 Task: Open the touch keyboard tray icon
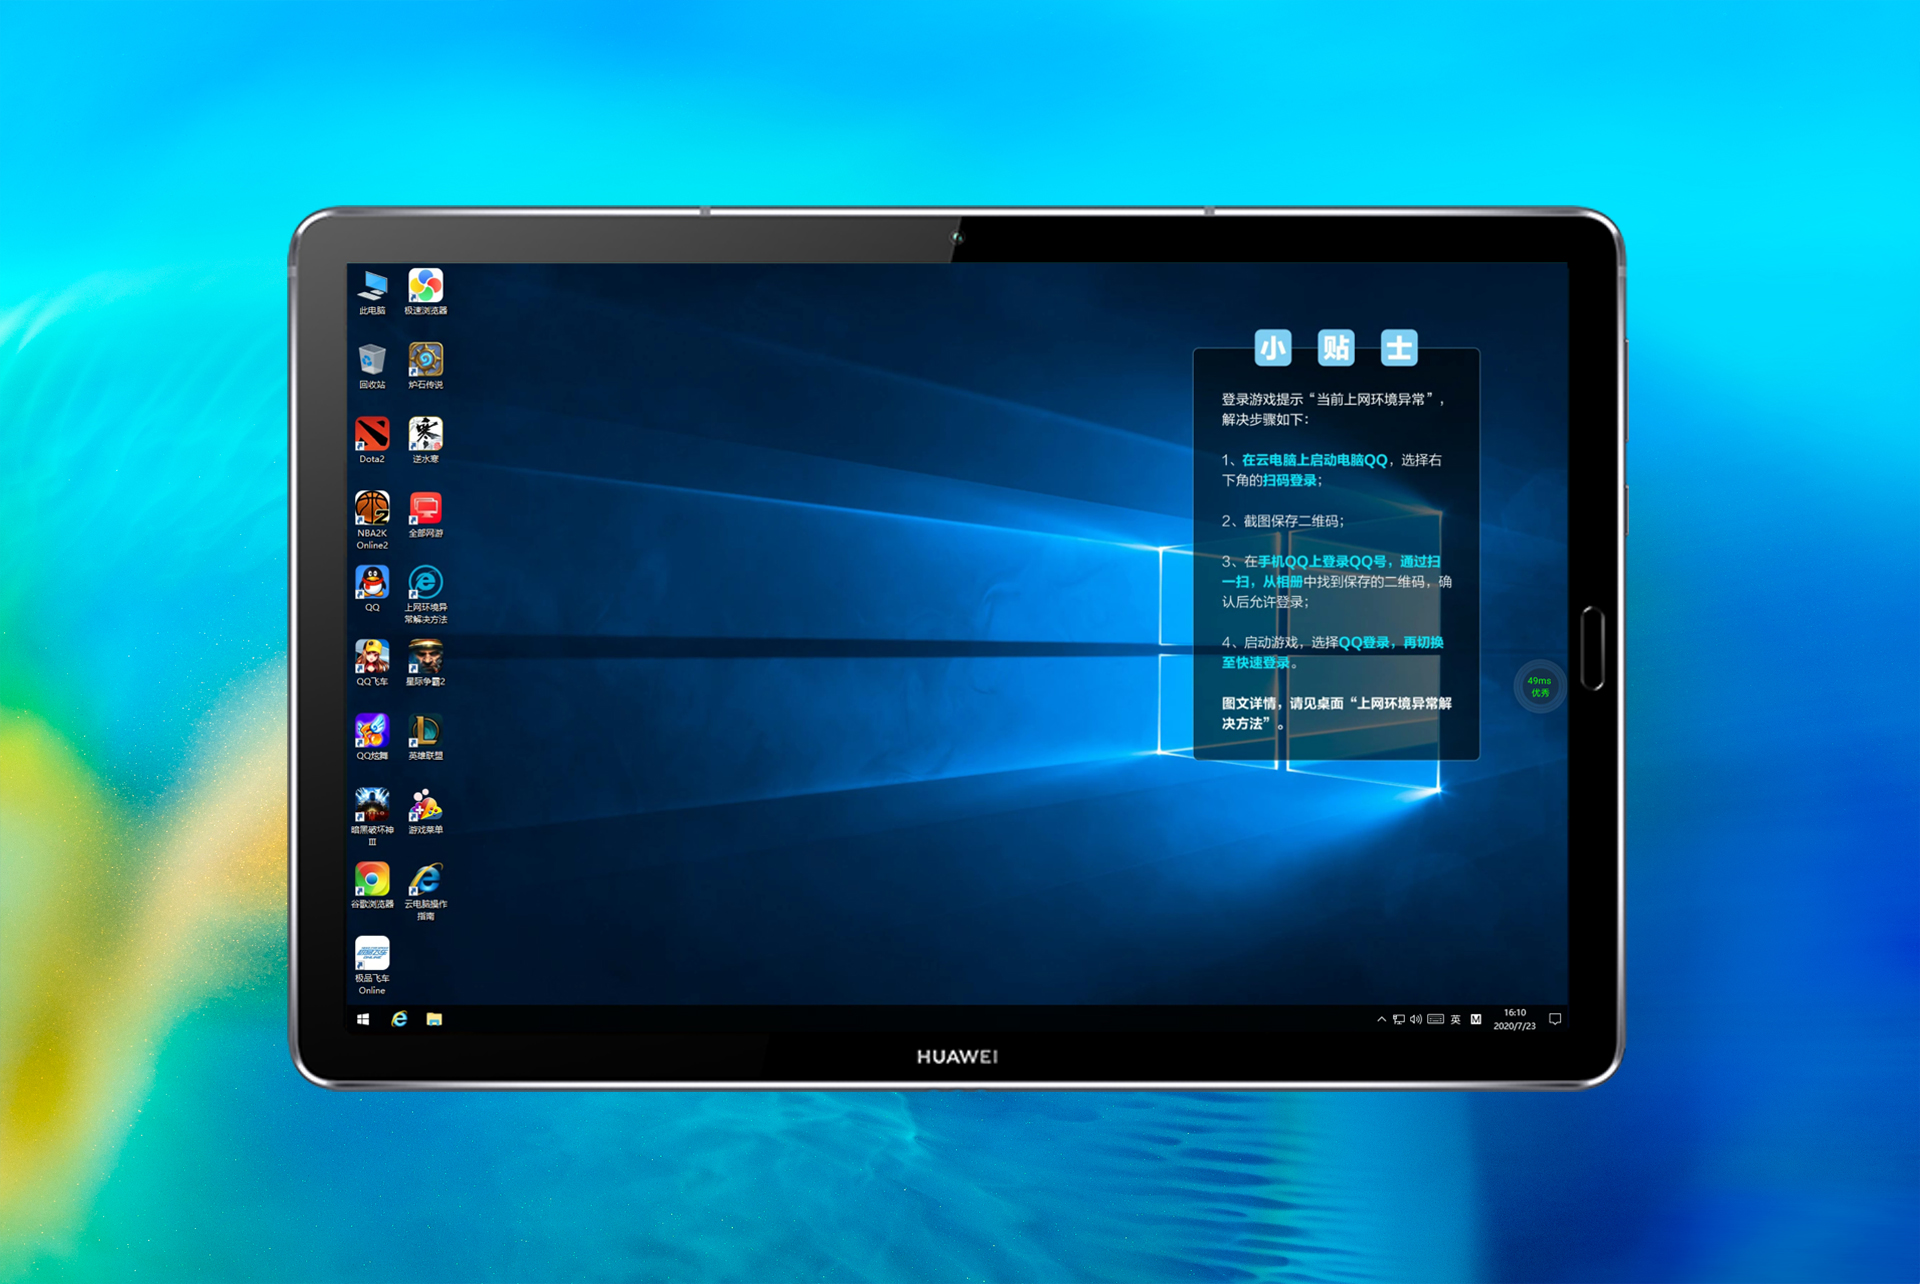click(1436, 1019)
